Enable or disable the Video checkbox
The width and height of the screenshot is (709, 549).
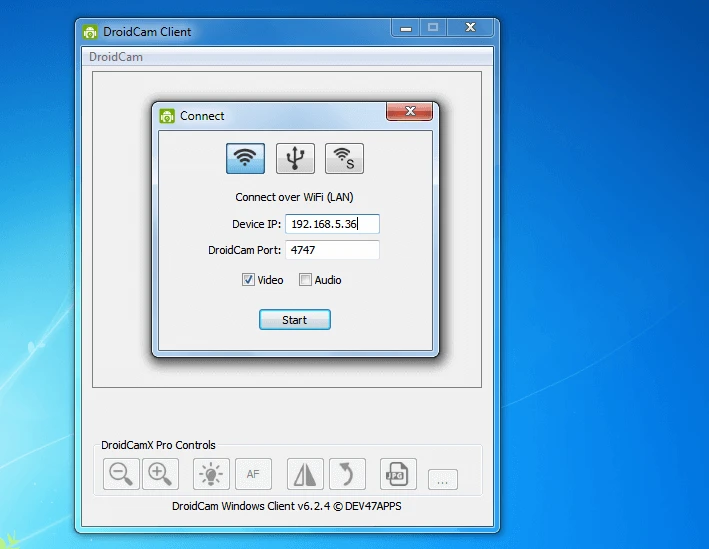tap(248, 280)
